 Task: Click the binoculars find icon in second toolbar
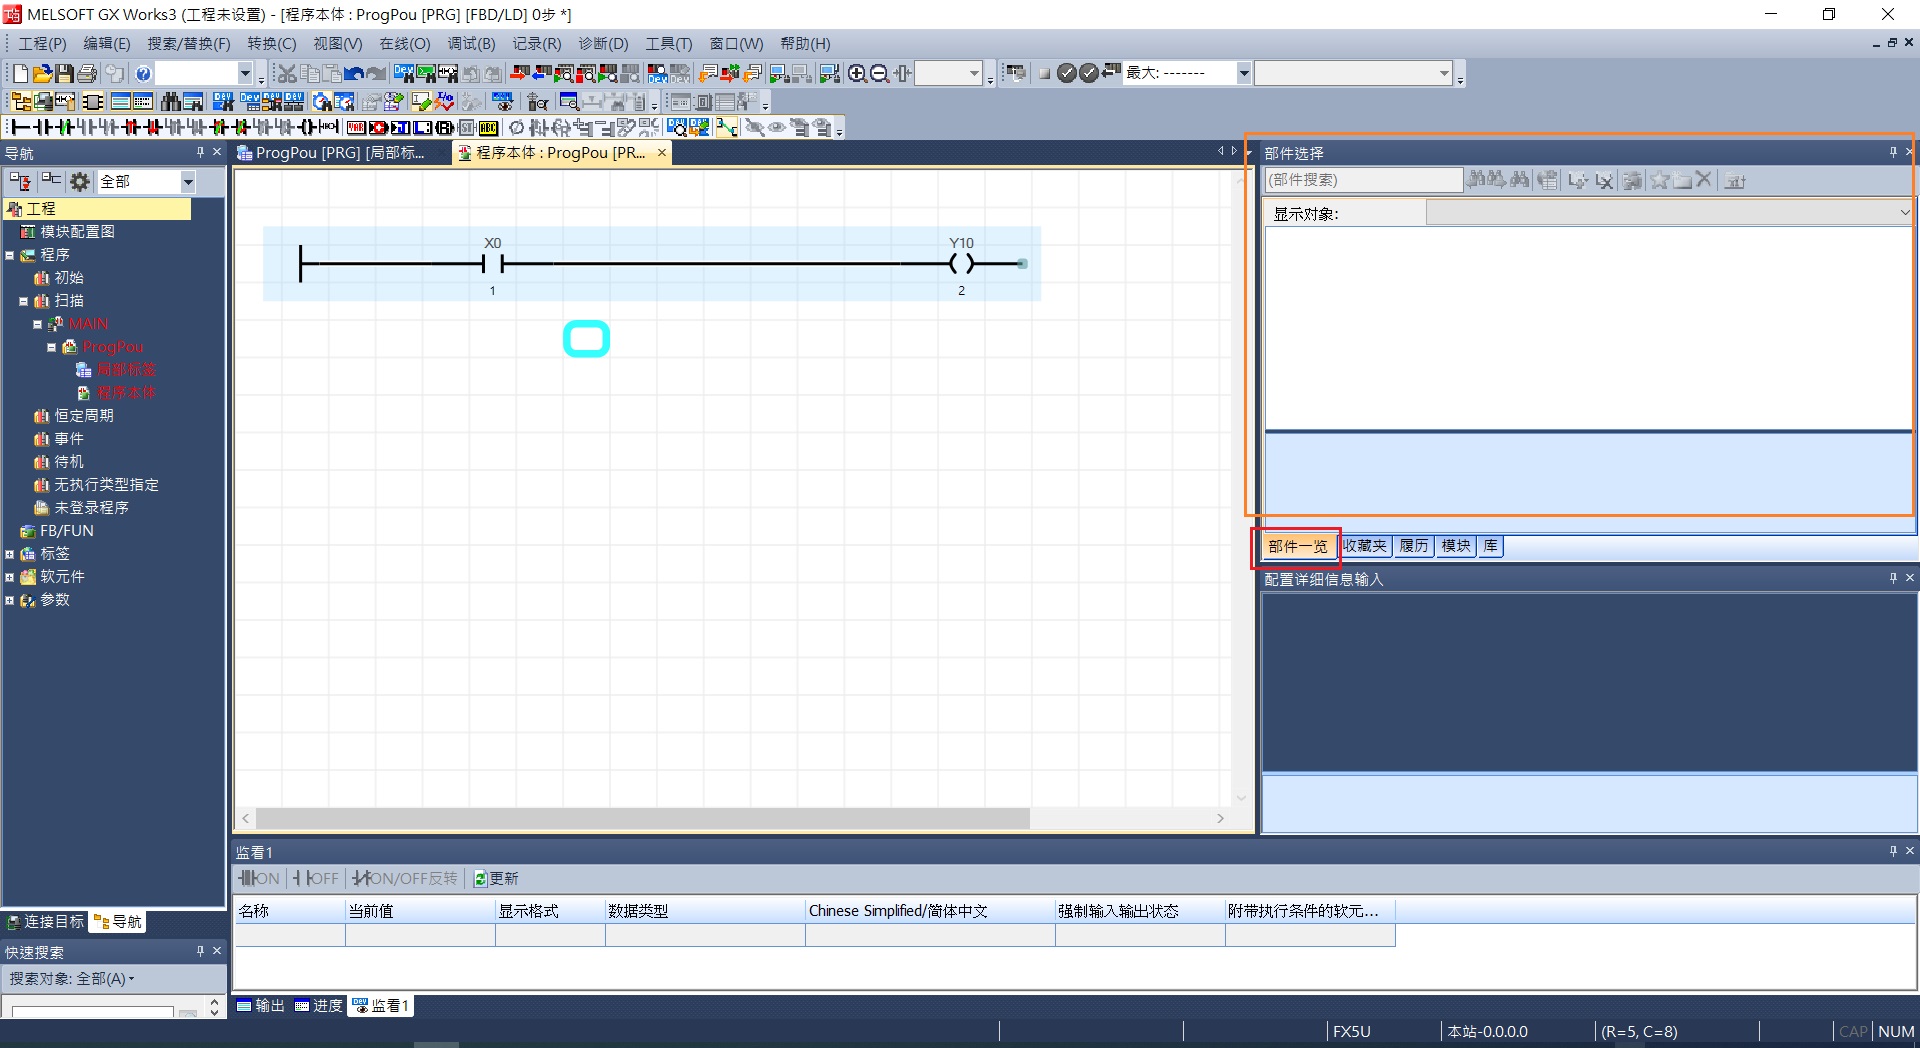171,101
